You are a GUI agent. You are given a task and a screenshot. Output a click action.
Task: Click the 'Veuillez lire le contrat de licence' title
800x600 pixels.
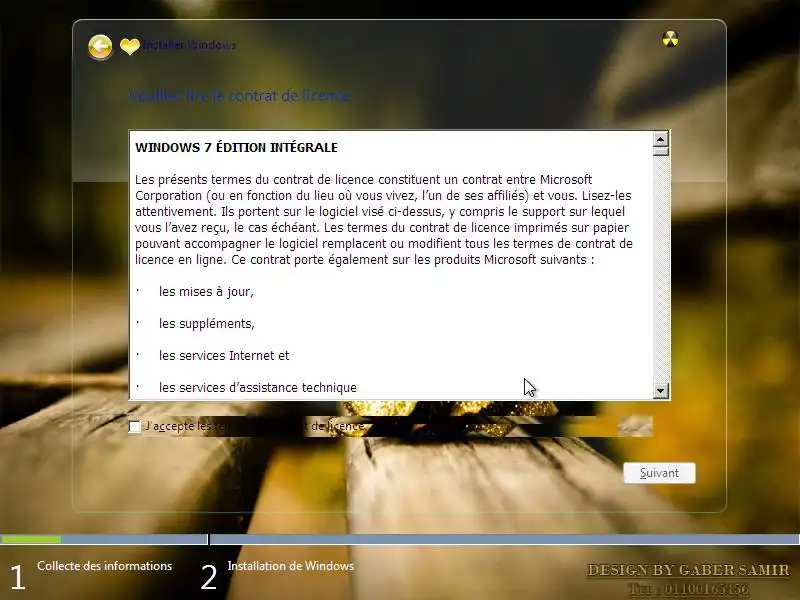(x=238, y=96)
